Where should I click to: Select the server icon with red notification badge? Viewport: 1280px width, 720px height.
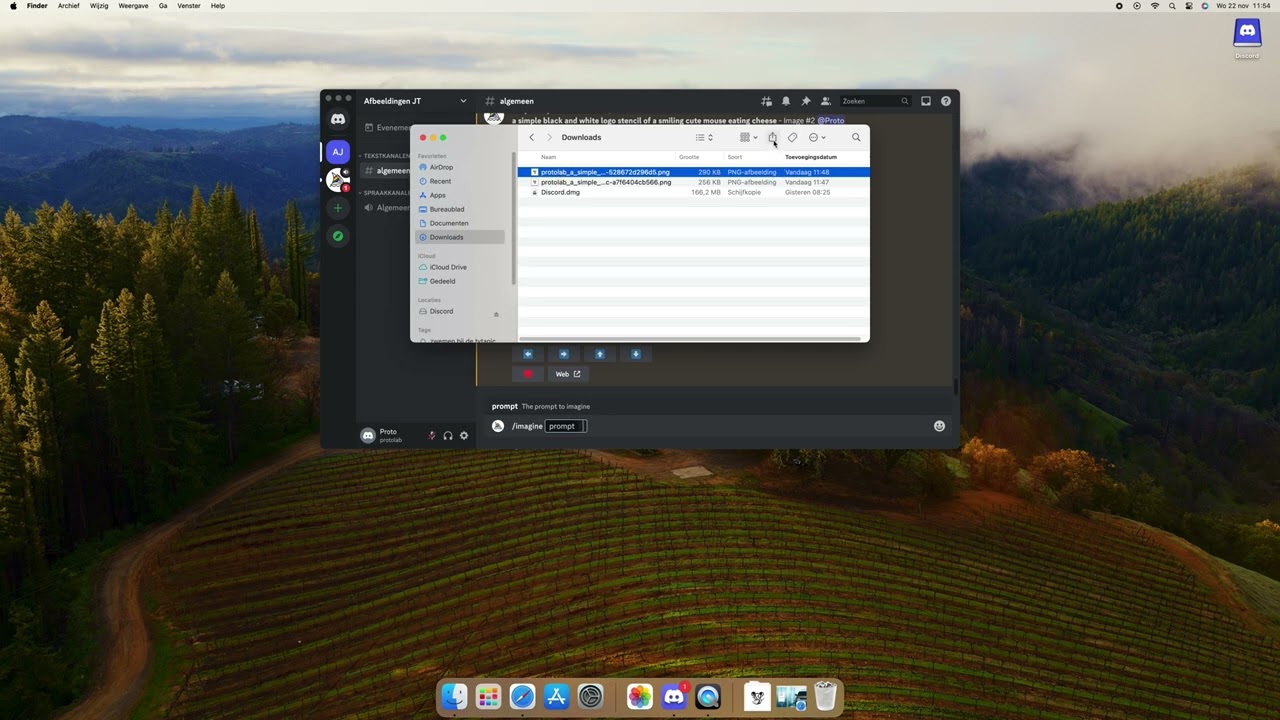(338, 180)
